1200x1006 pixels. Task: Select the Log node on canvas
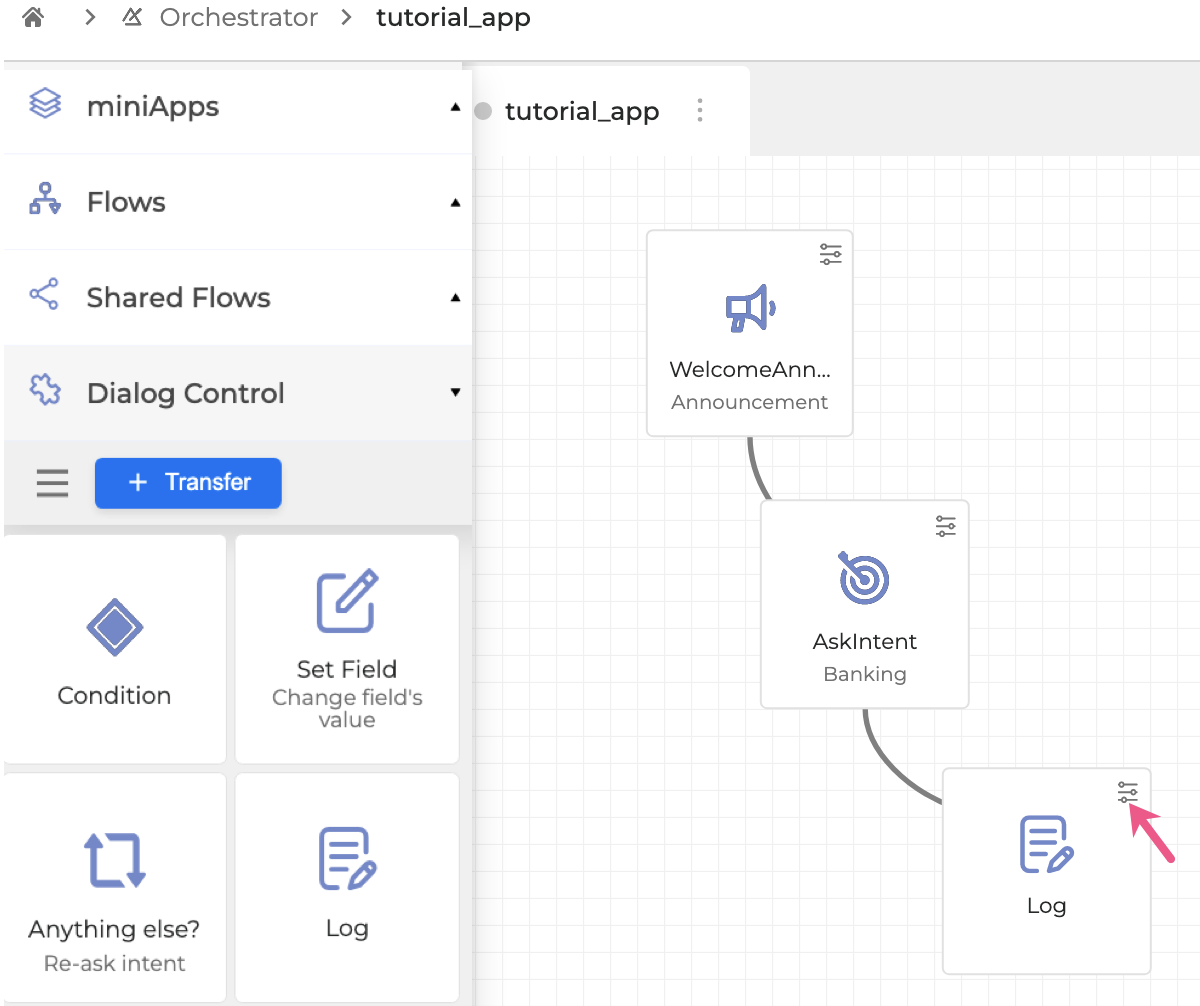(1046, 872)
